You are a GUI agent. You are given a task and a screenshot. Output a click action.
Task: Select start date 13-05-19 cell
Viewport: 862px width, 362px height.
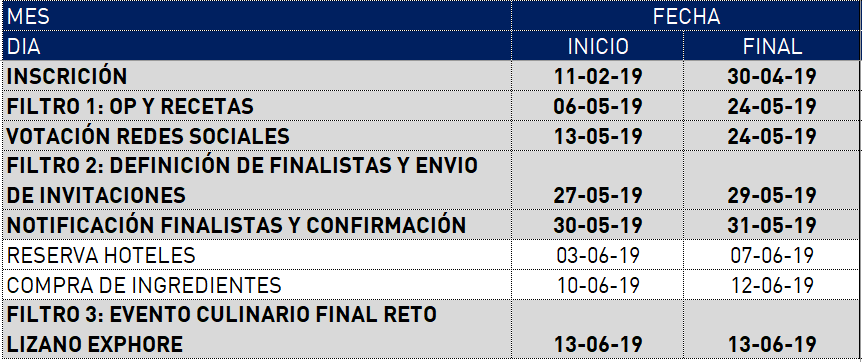point(598,135)
